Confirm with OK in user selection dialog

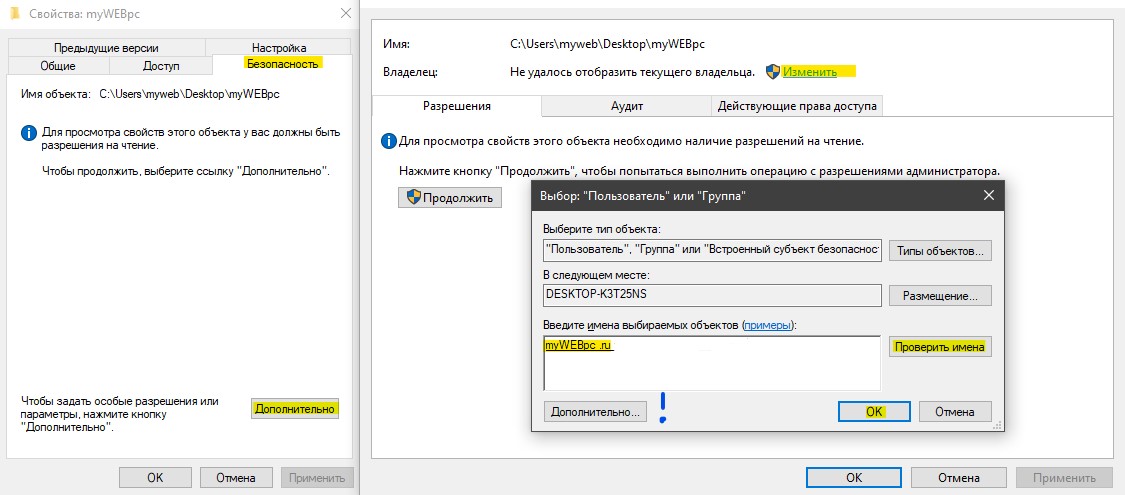[x=874, y=412]
